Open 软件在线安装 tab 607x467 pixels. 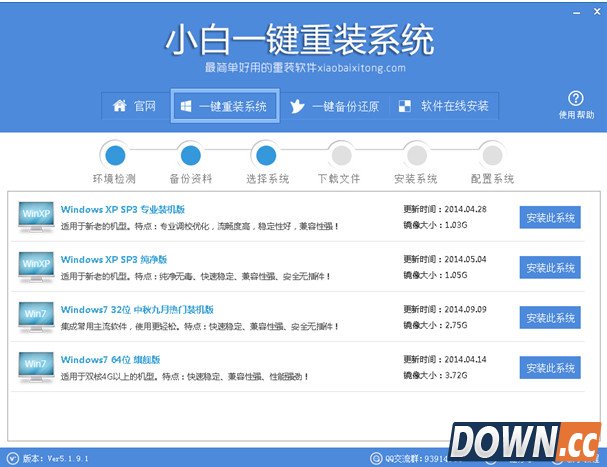[444, 106]
